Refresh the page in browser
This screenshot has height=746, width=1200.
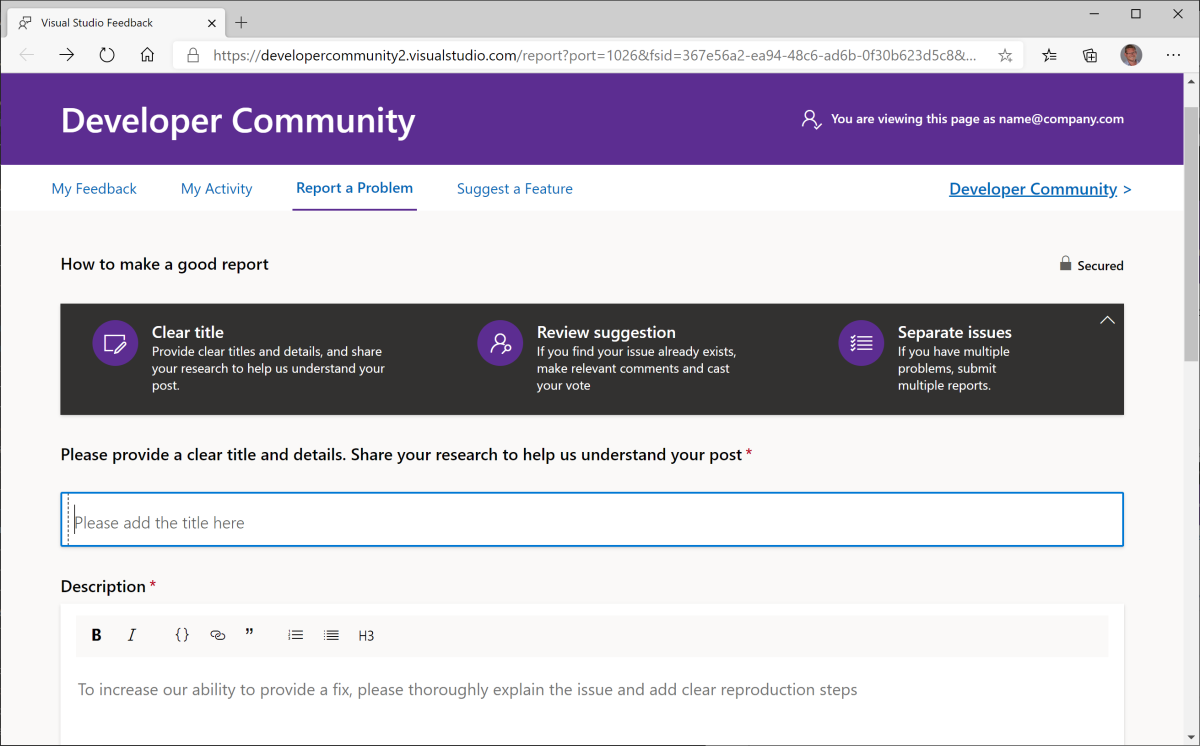(107, 56)
